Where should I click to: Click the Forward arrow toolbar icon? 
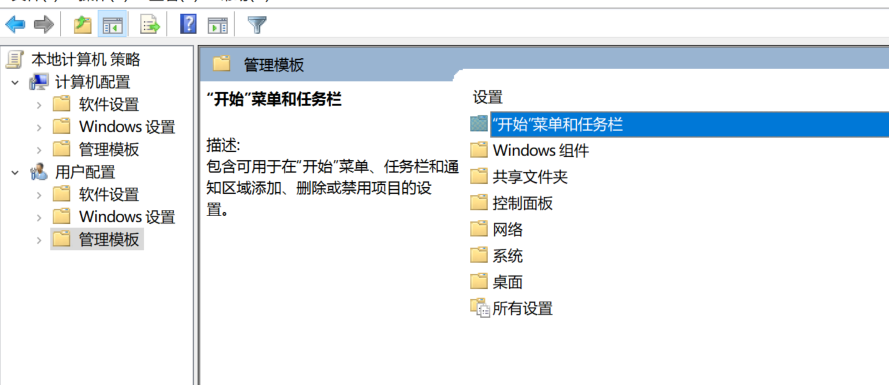[44, 24]
